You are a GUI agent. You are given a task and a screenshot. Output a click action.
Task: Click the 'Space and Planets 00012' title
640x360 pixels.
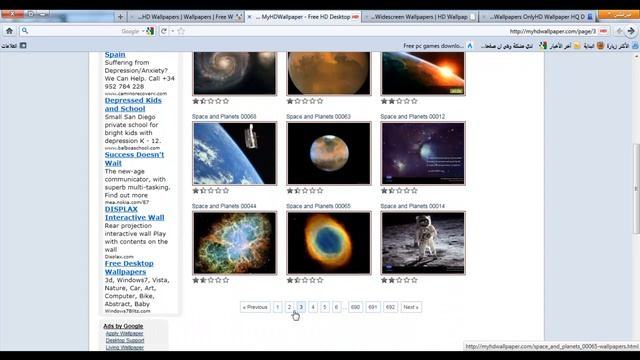point(413,117)
